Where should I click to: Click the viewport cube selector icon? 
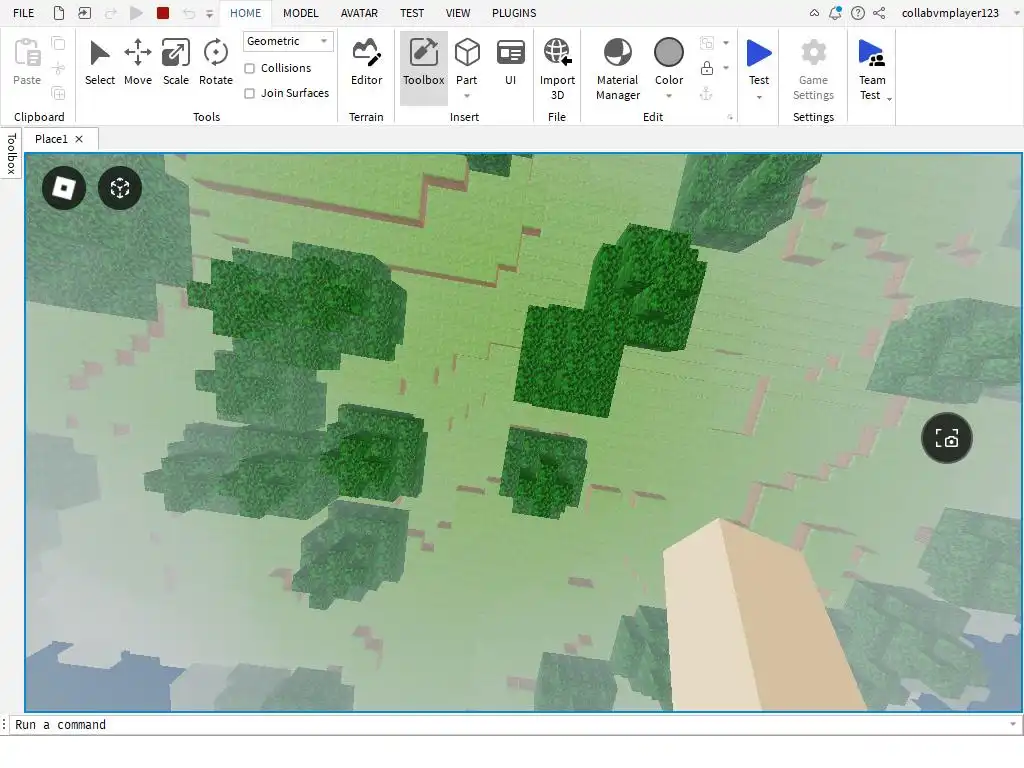pos(120,188)
